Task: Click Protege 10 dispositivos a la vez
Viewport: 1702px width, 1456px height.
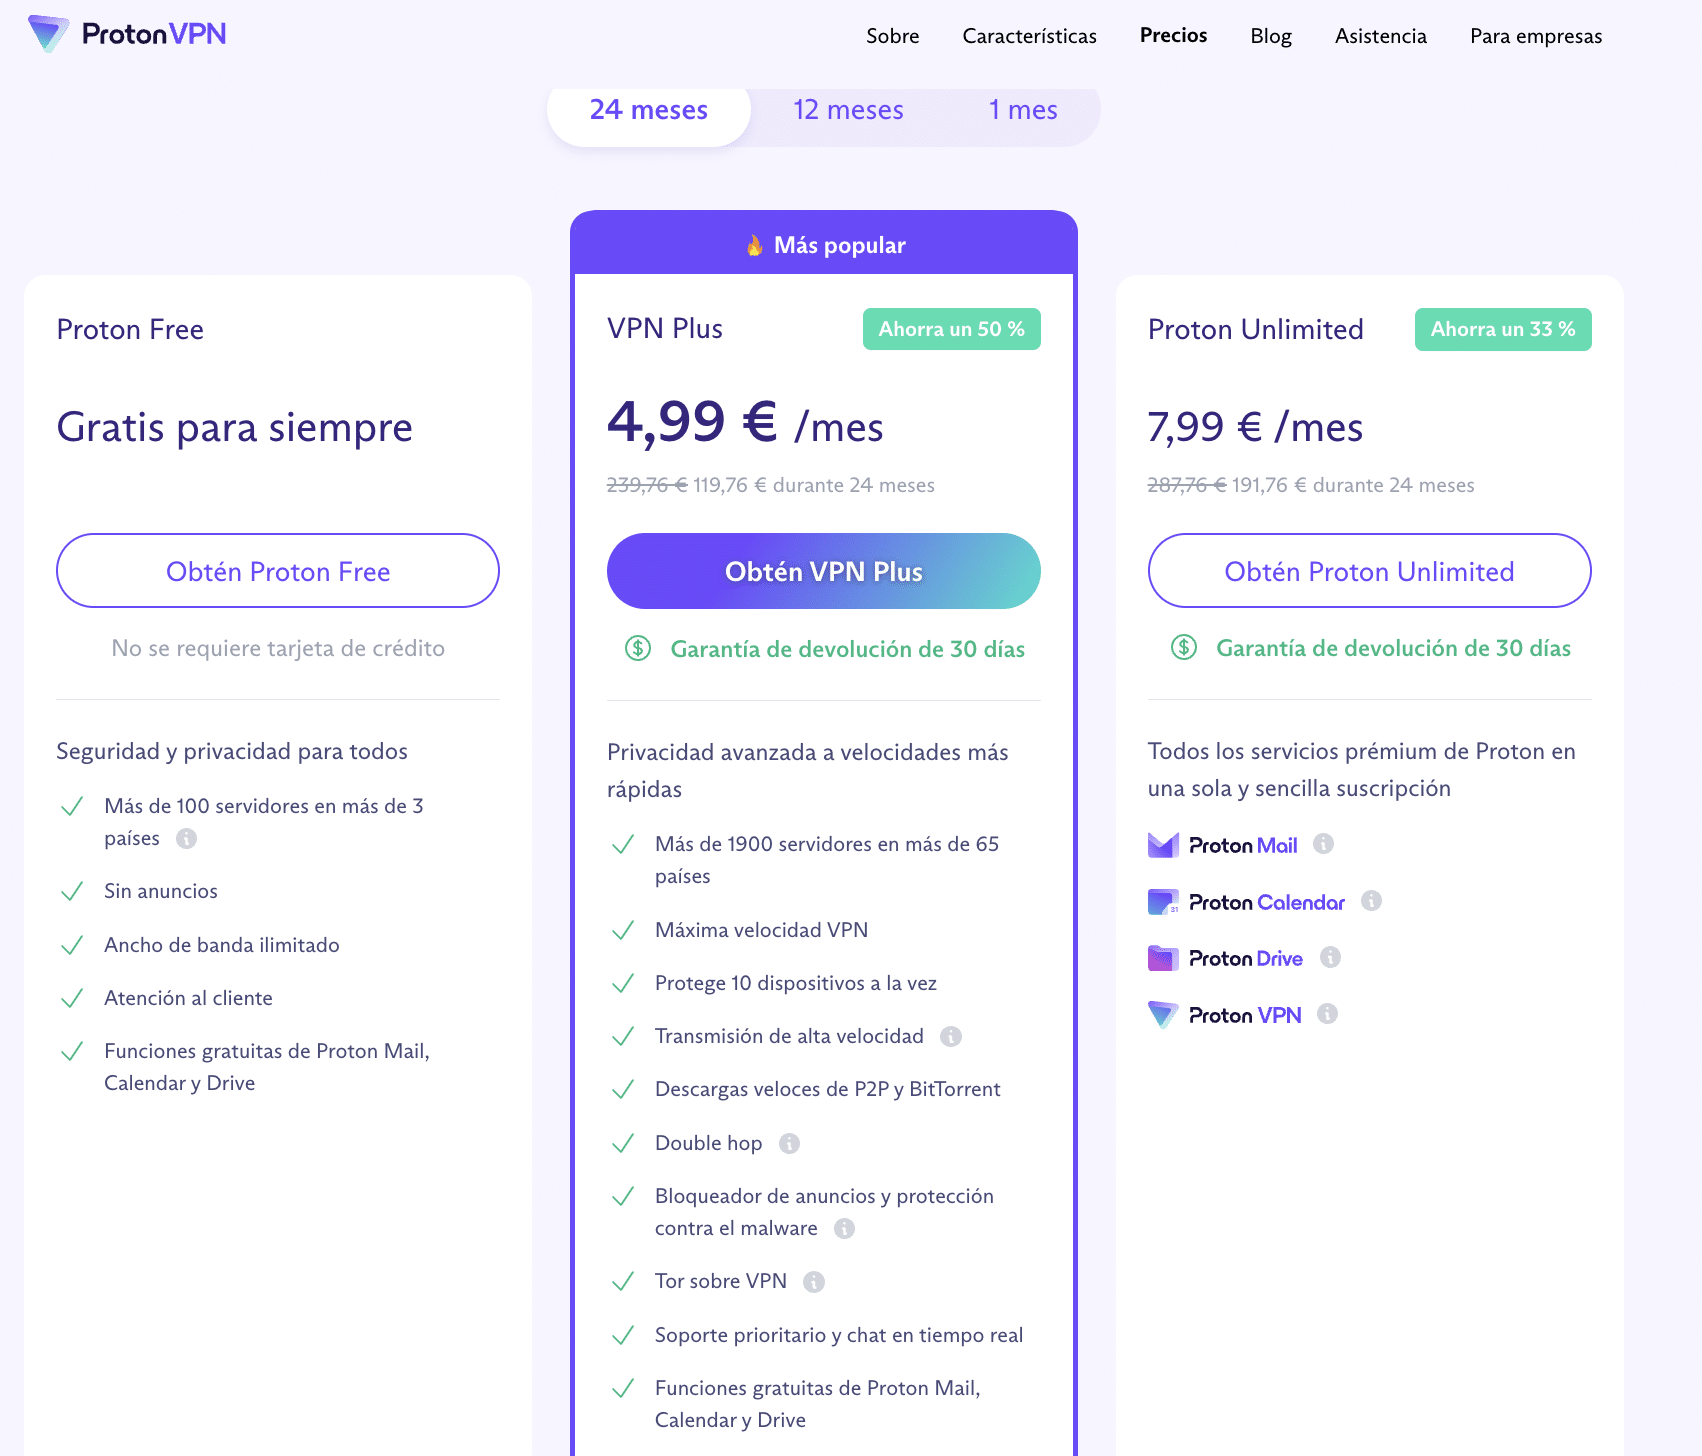Action: (x=796, y=983)
